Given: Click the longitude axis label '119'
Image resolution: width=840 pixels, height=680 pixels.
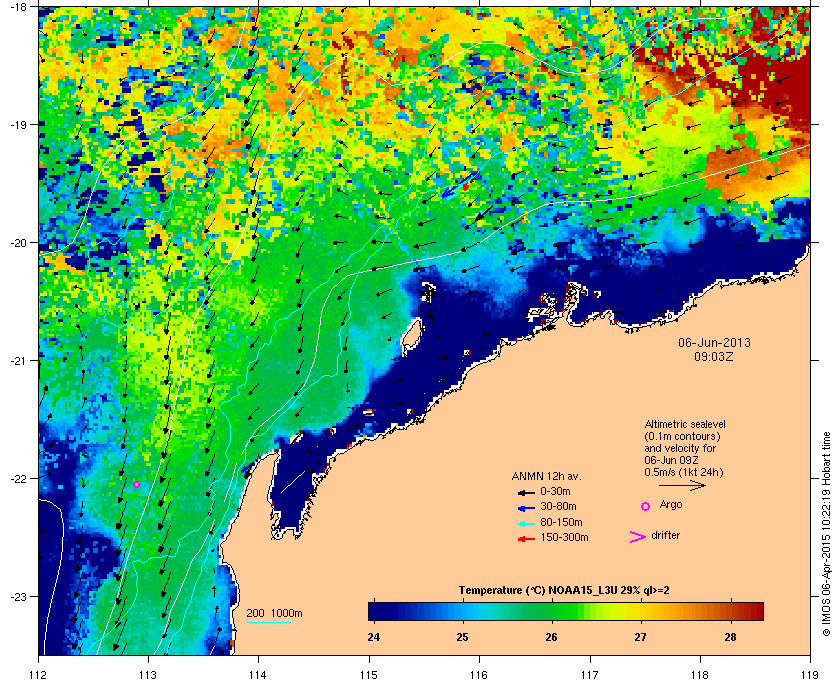Looking at the screenshot, I should coord(810,674).
